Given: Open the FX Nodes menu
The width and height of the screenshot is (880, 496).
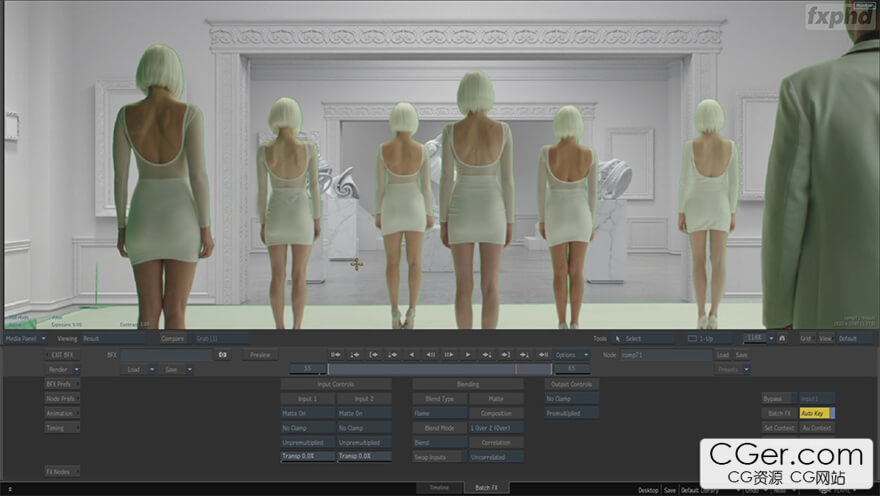Looking at the screenshot, I should tap(62, 471).
